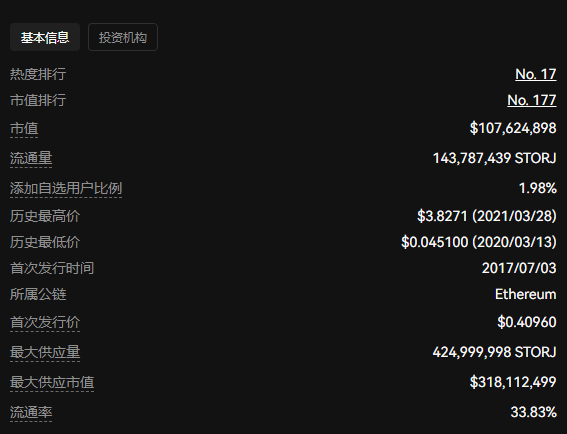This screenshot has height=434, width=567.
Task: Switch to the 基本信息 tab
Action: coord(45,37)
